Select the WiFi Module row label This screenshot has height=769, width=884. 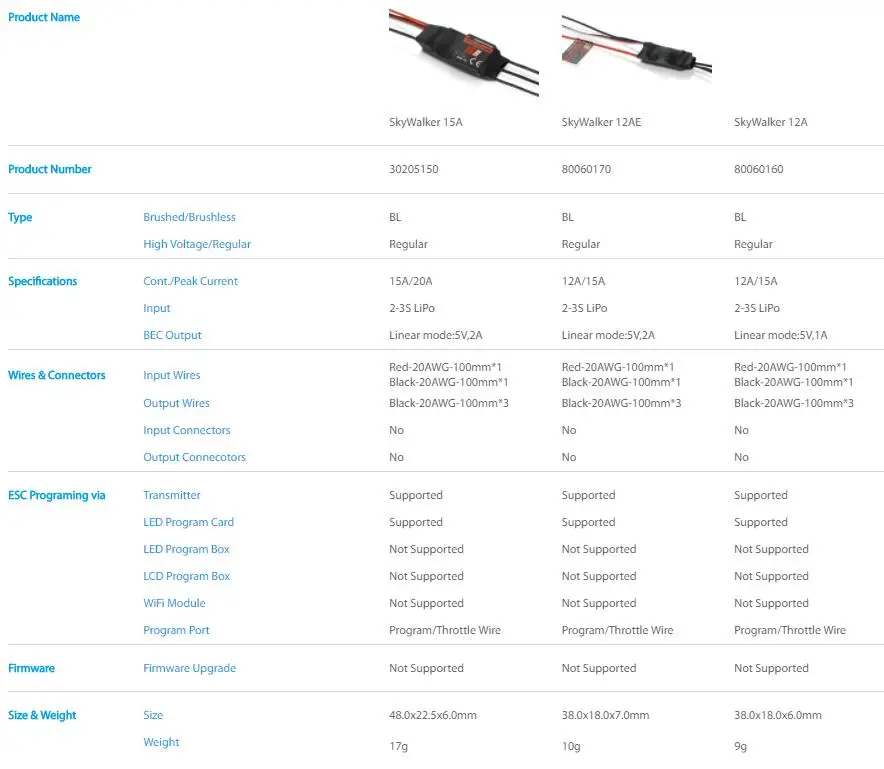point(174,603)
